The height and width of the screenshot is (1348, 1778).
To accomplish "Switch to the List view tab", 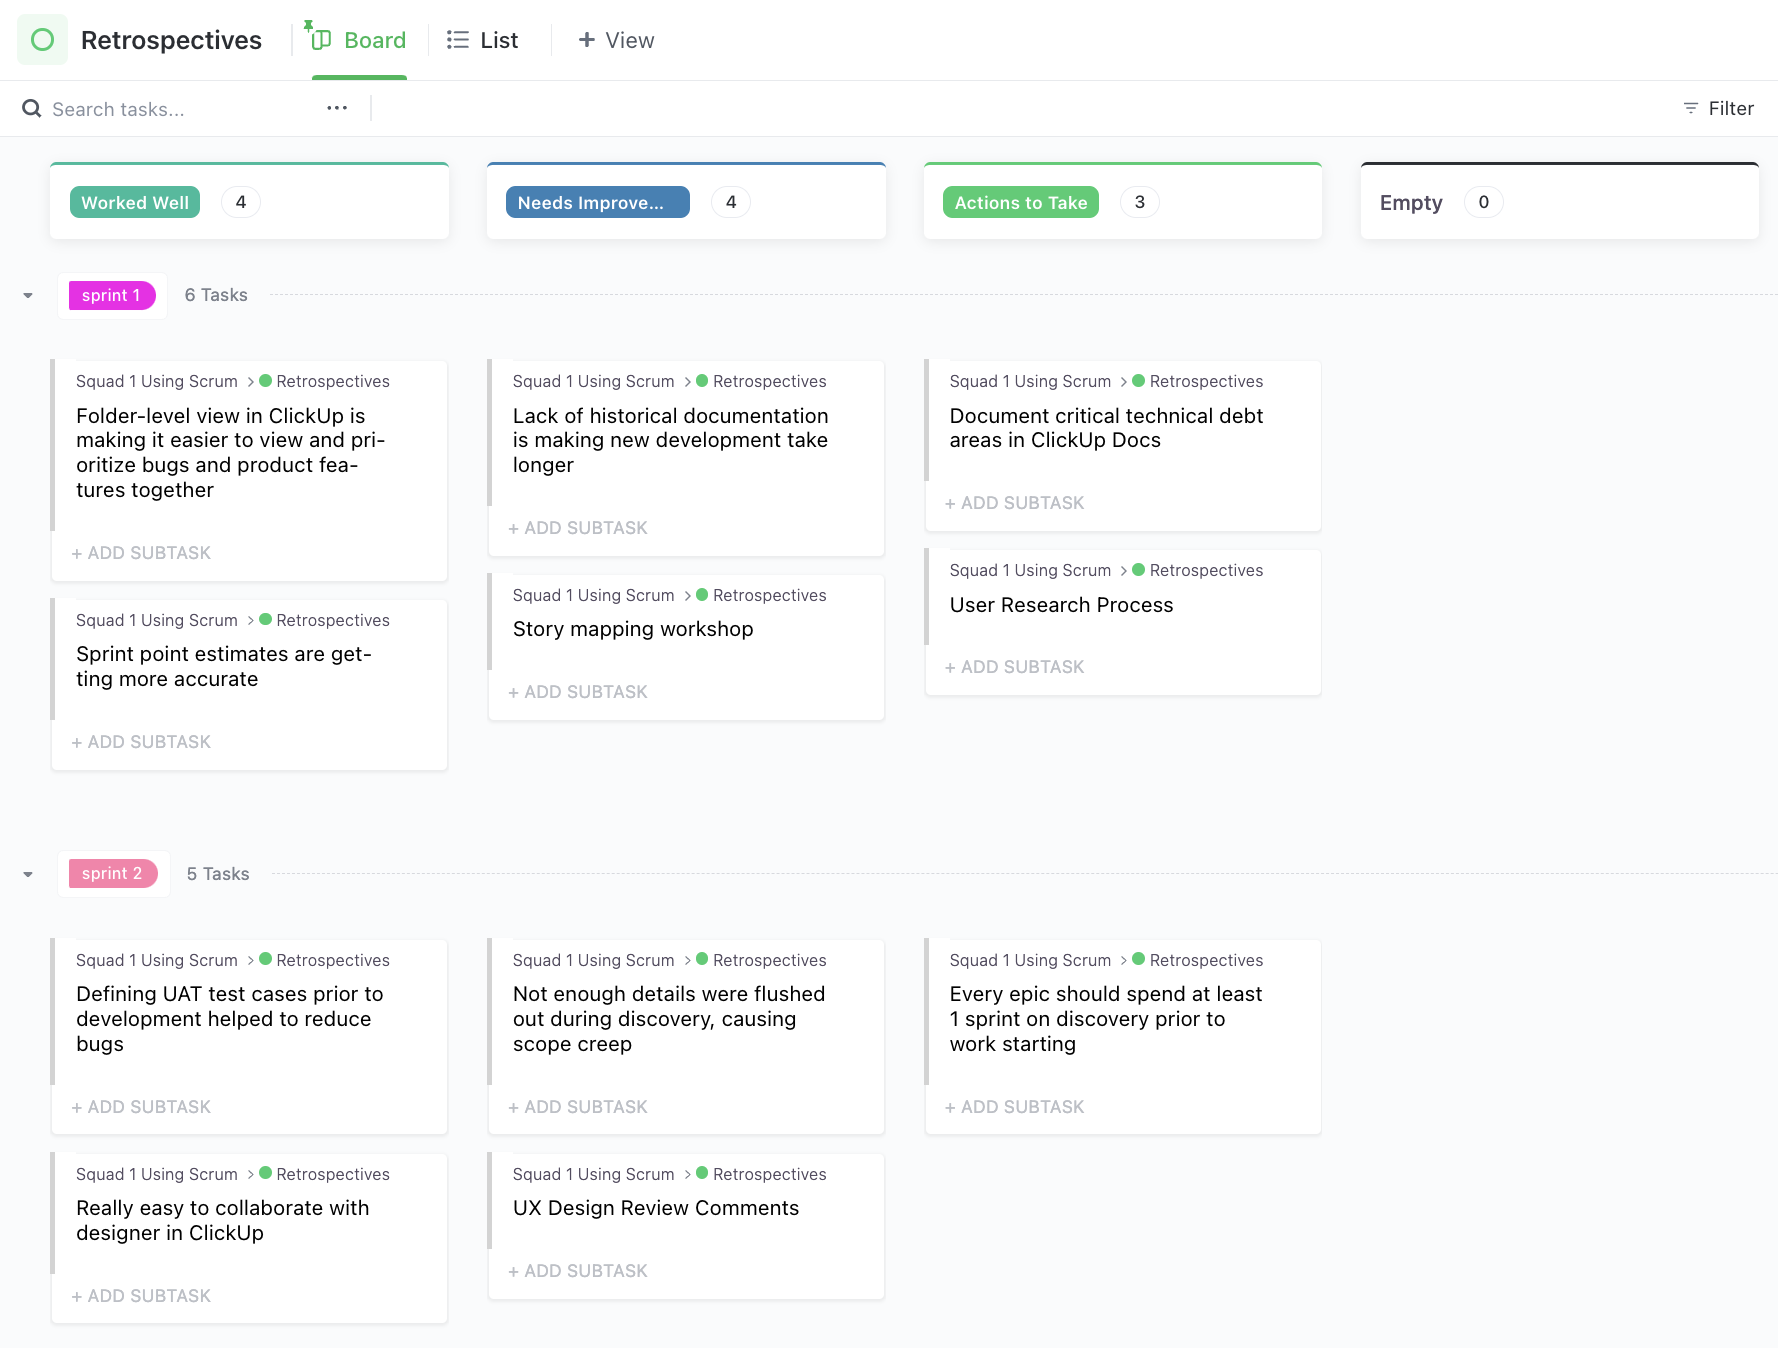I will coord(482,40).
